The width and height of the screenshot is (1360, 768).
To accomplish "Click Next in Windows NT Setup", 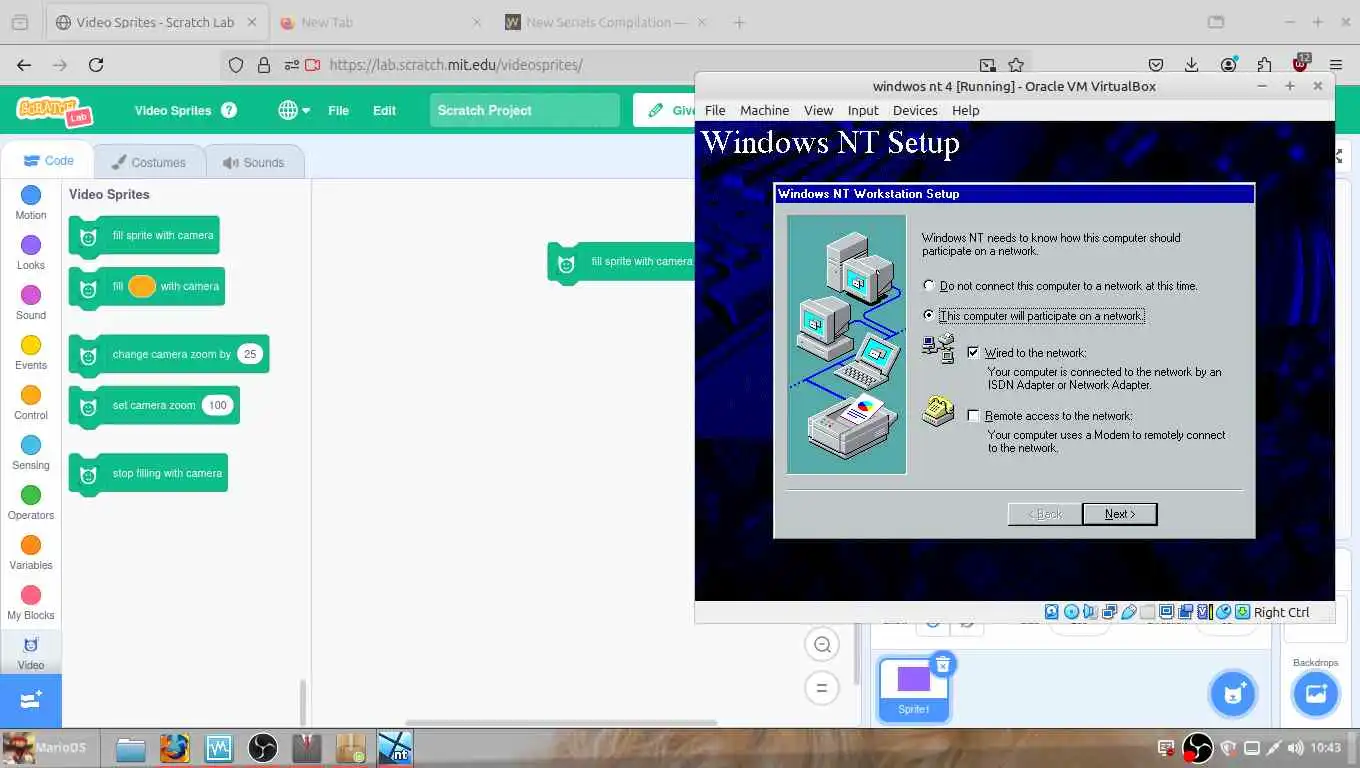I will point(1120,514).
